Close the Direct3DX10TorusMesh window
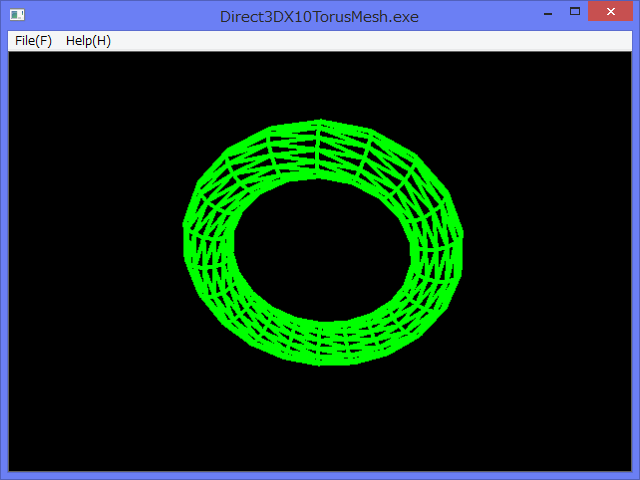This screenshot has height=480, width=640. click(x=610, y=11)
